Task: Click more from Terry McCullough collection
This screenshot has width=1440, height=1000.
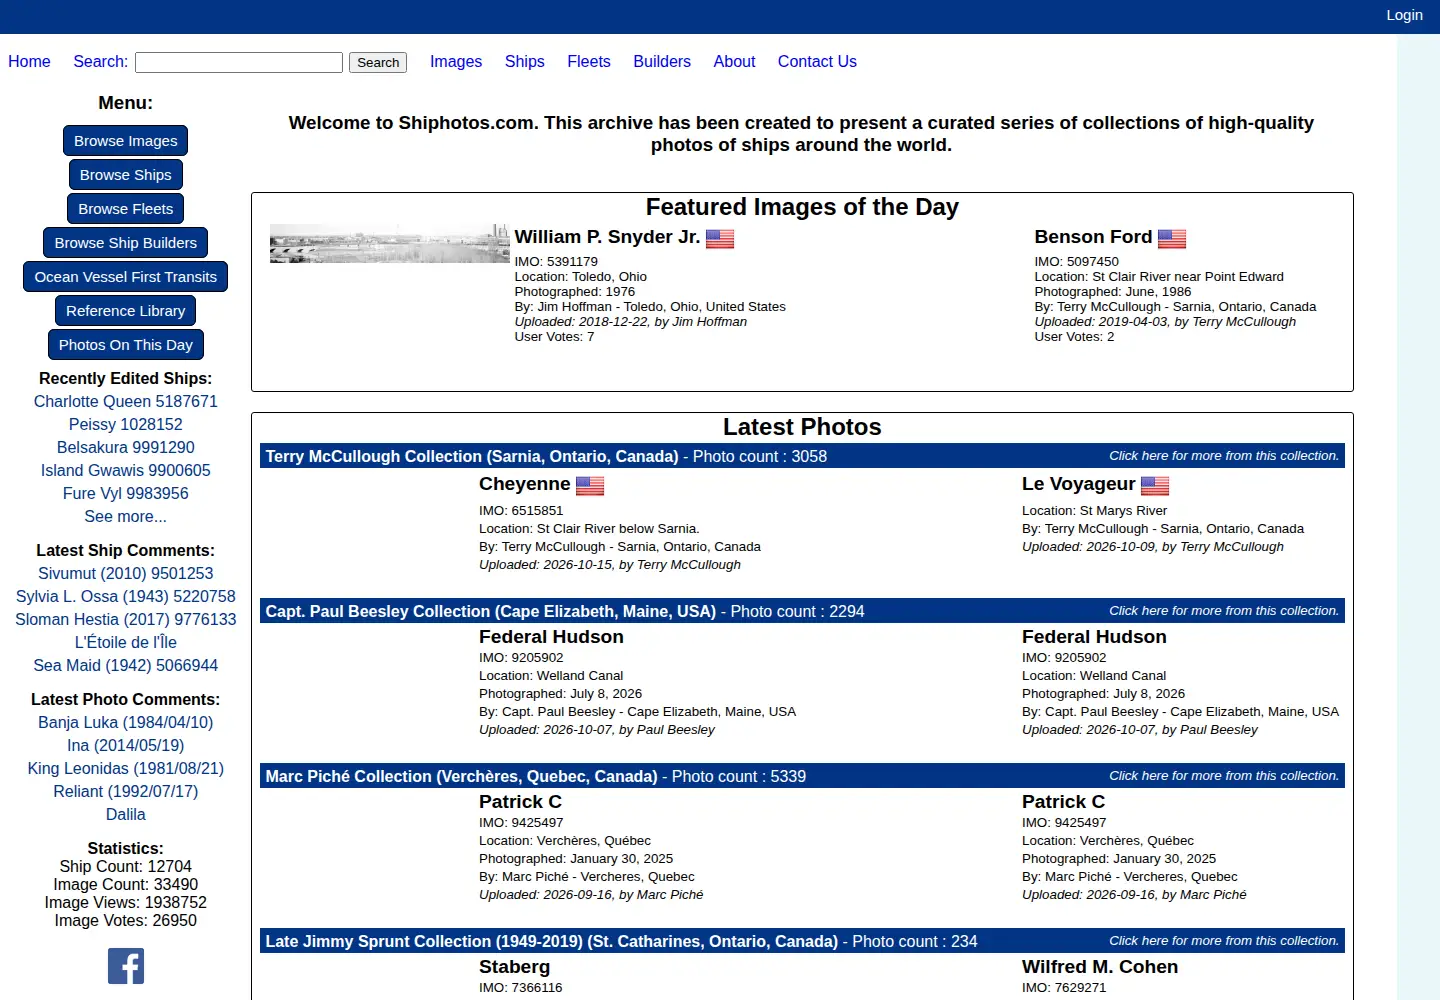Action: [x=1224, y=456]
